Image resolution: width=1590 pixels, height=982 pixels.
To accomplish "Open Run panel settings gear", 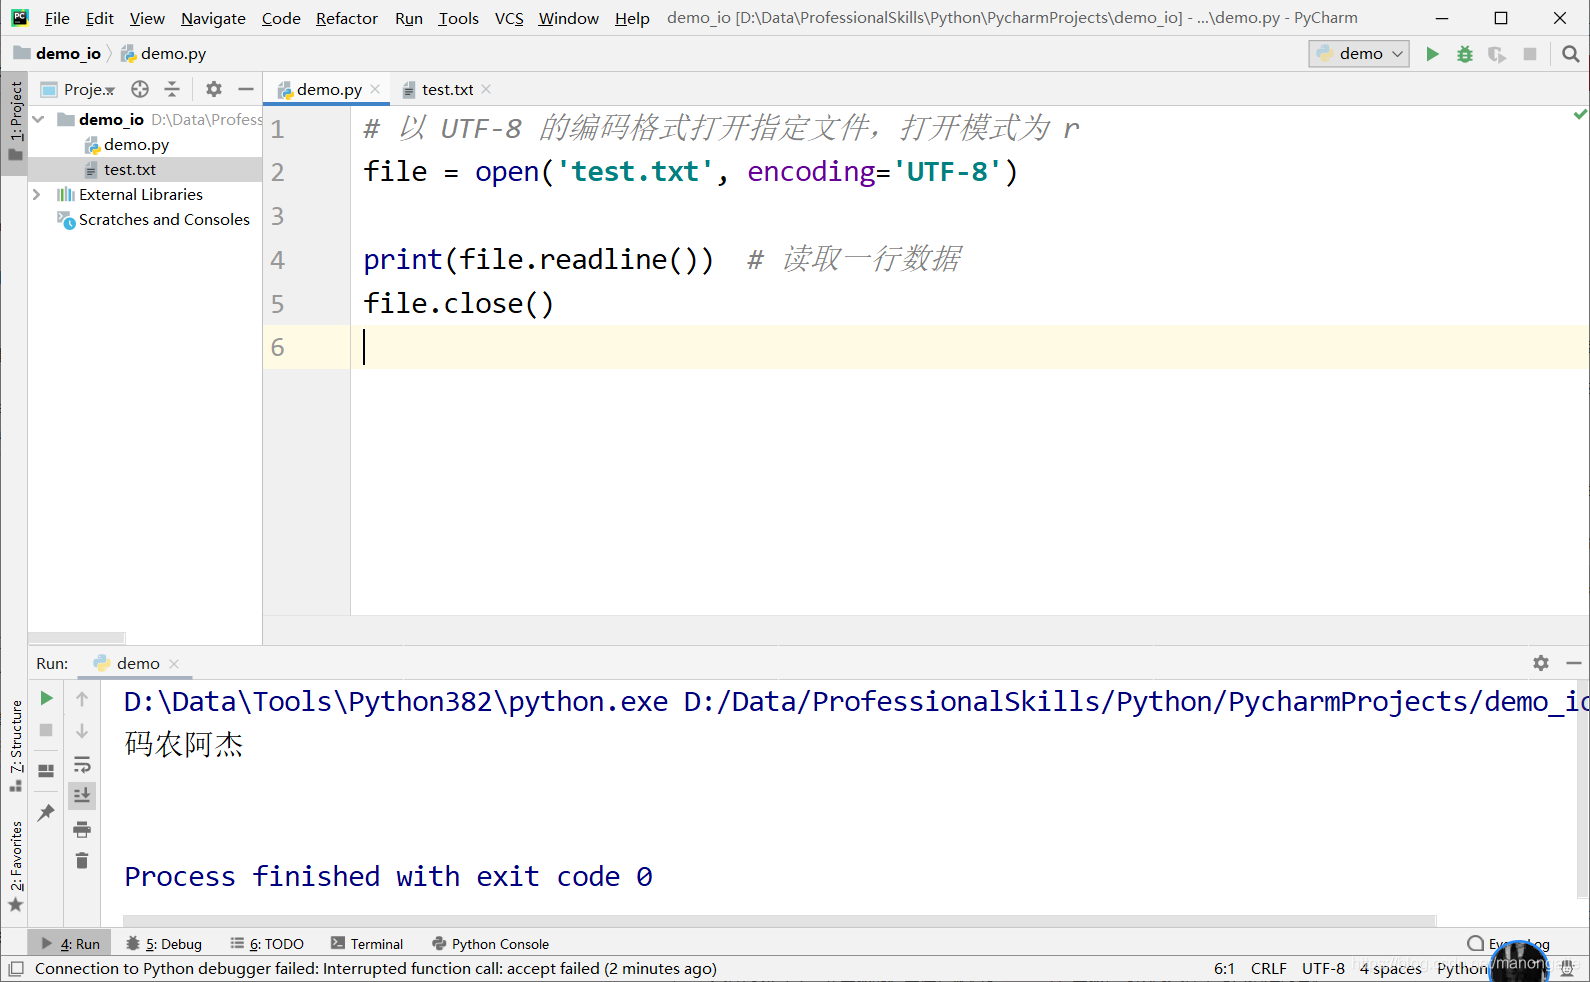I will tap(1541, 663).
